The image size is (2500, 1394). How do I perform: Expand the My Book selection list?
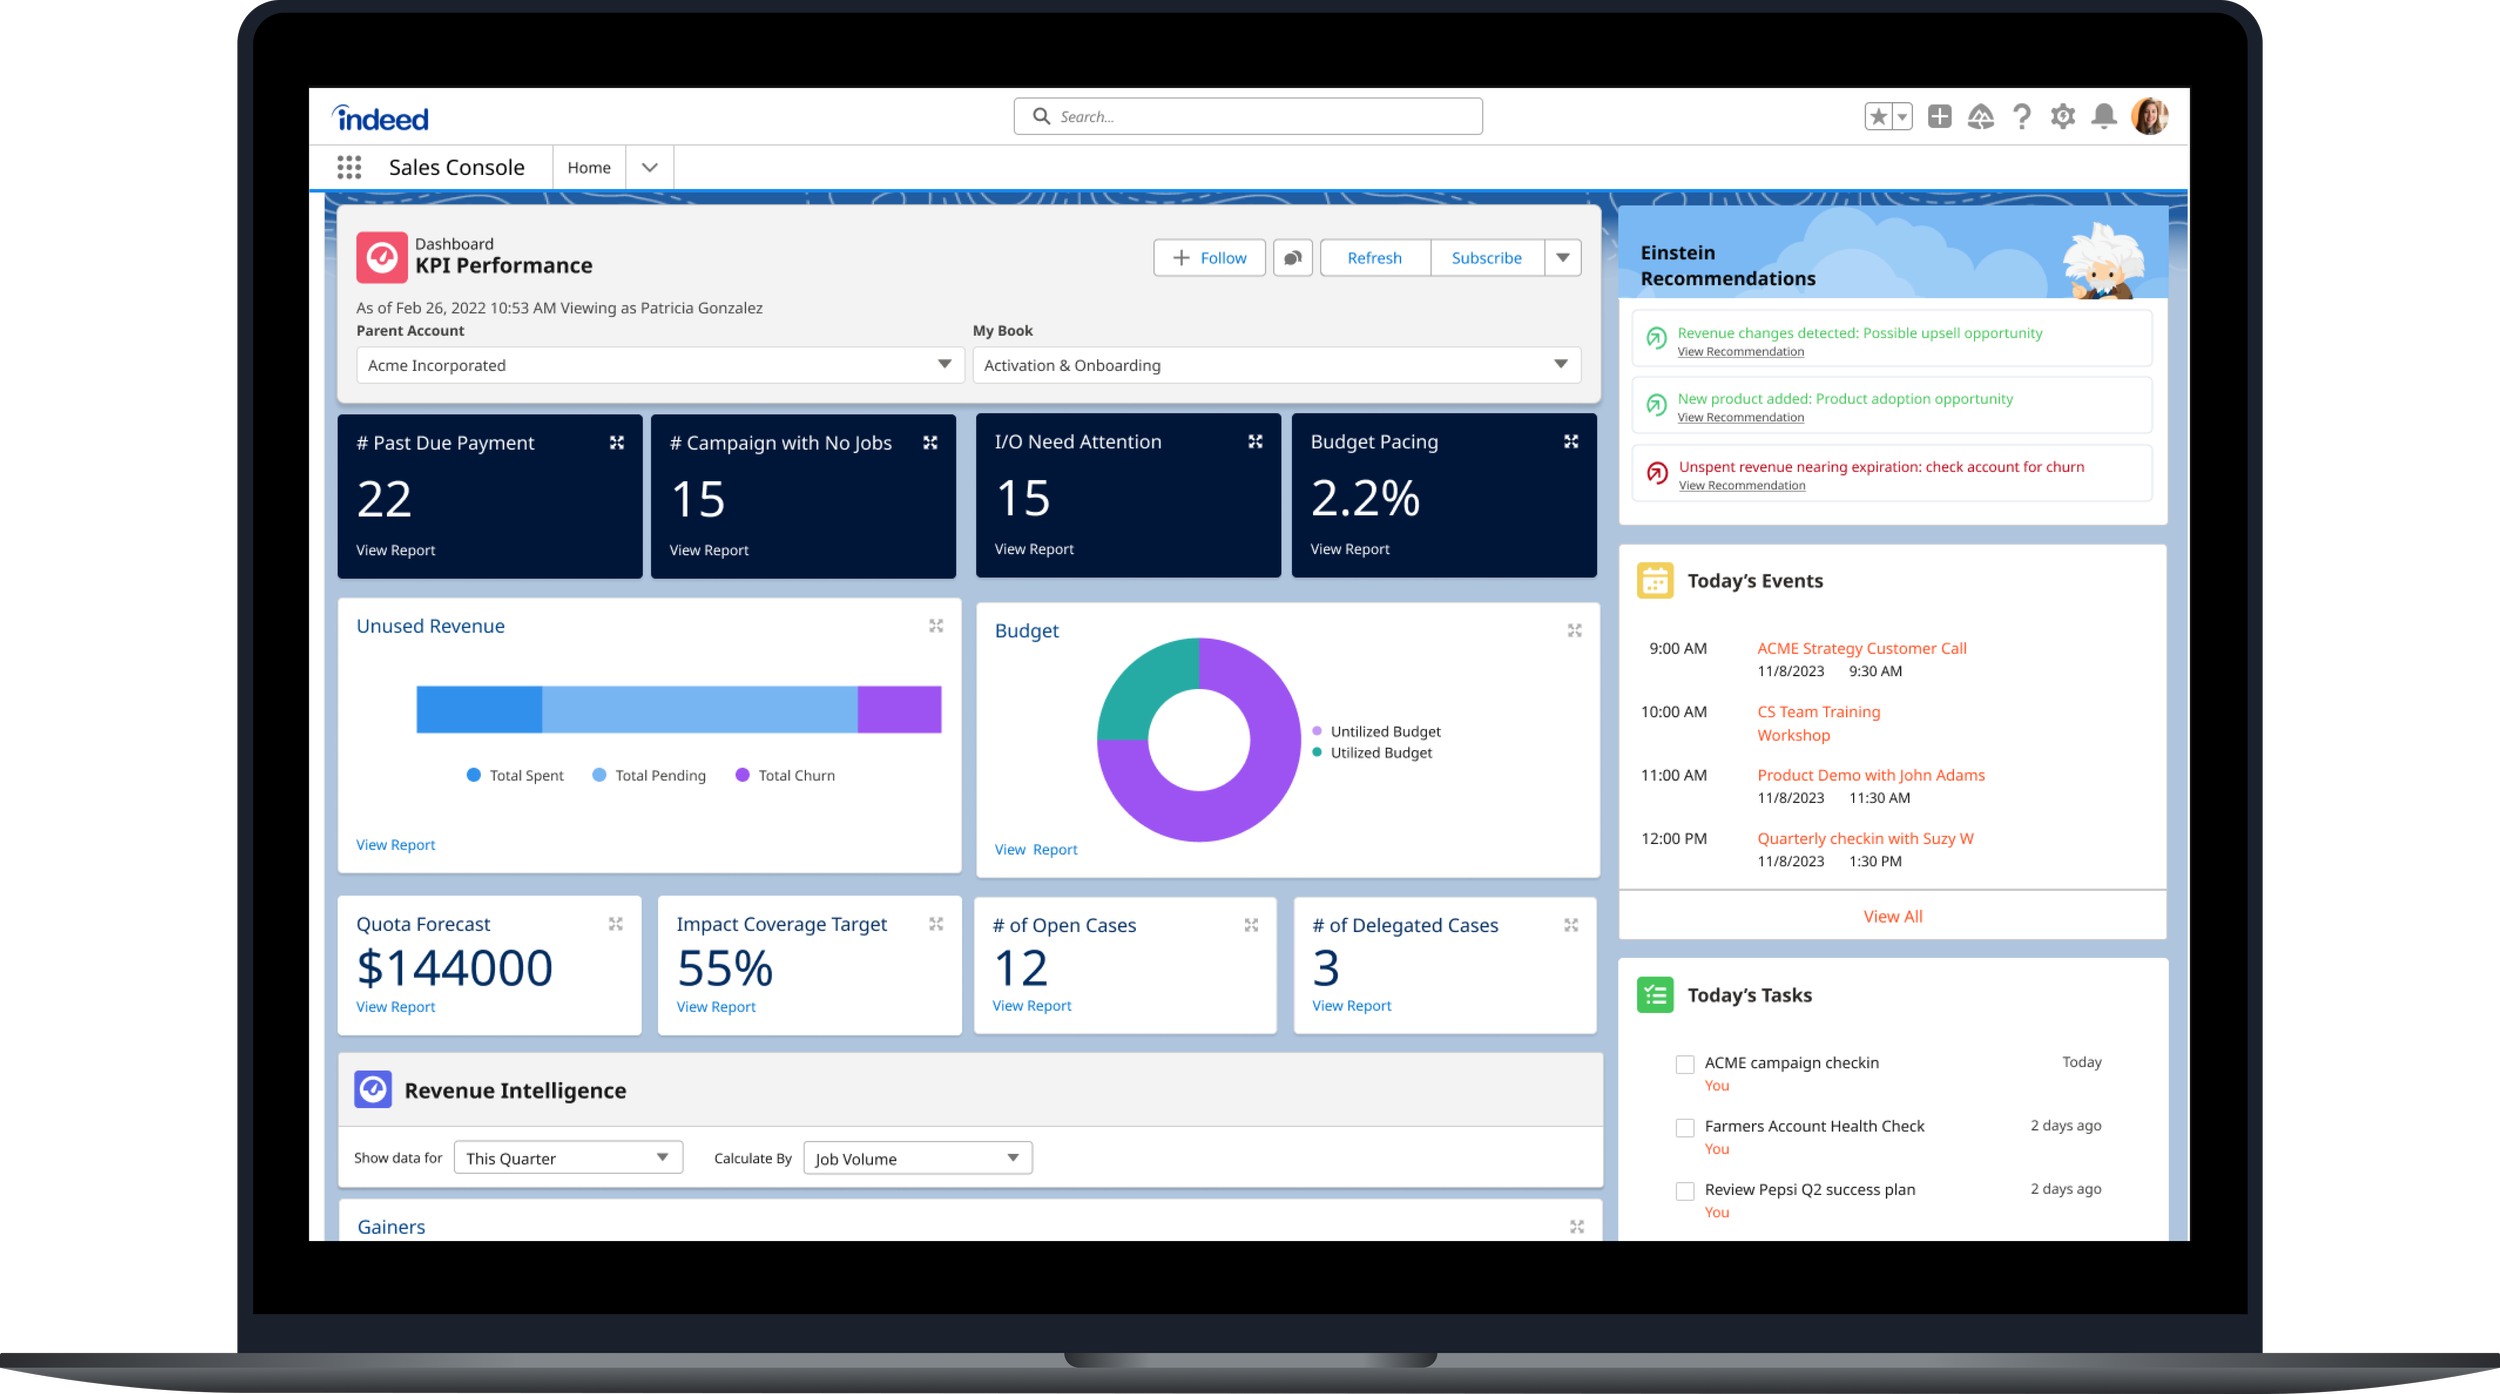pyautogui.click(x=1559, y=365)
